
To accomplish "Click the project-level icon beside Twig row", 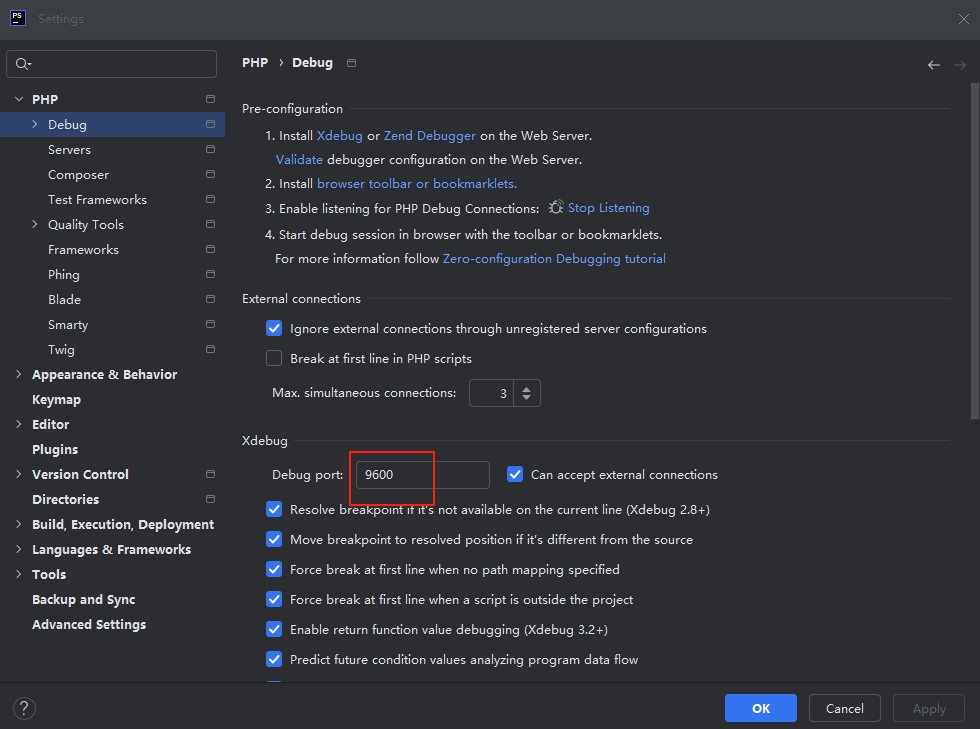I will [210, 349].
